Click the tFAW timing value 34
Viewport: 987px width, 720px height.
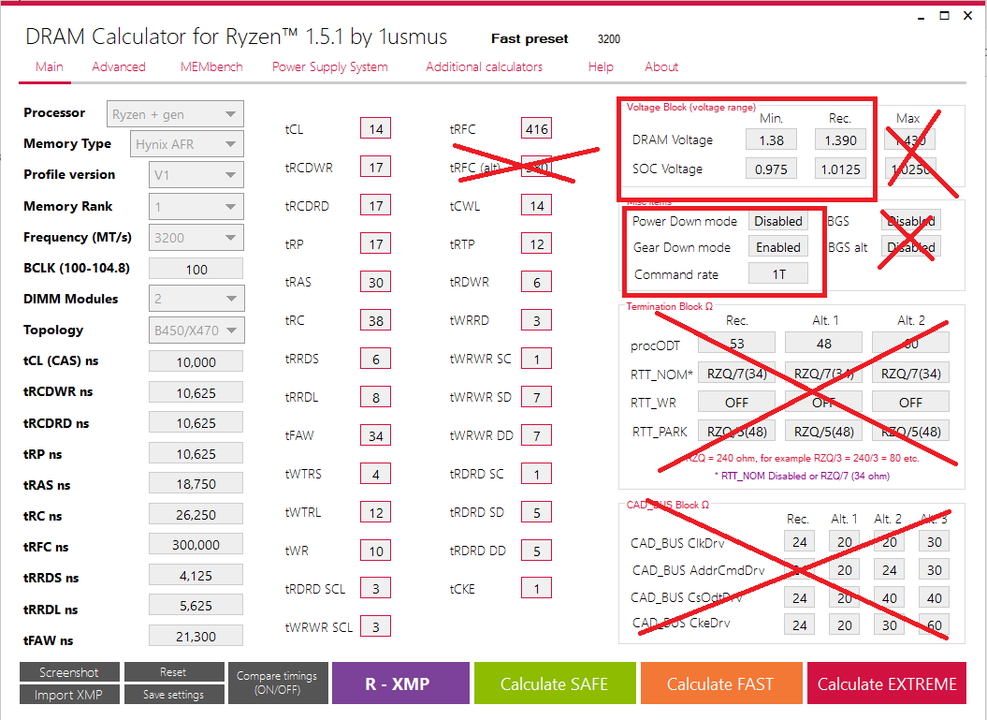click(376, 436)
